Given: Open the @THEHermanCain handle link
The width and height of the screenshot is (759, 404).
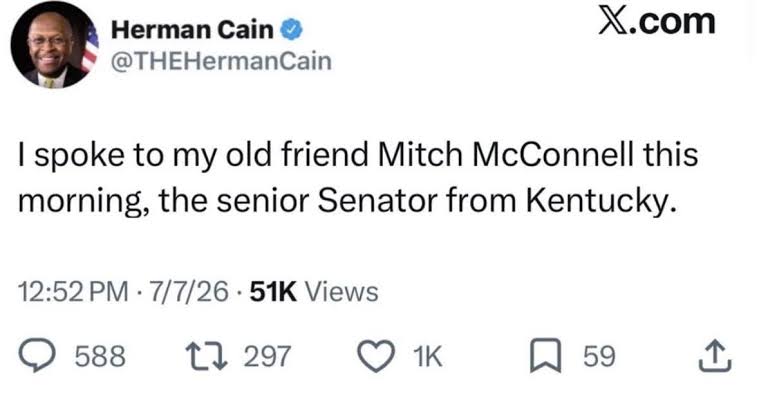Looking at the screenshot, I should tap(221, 61).
